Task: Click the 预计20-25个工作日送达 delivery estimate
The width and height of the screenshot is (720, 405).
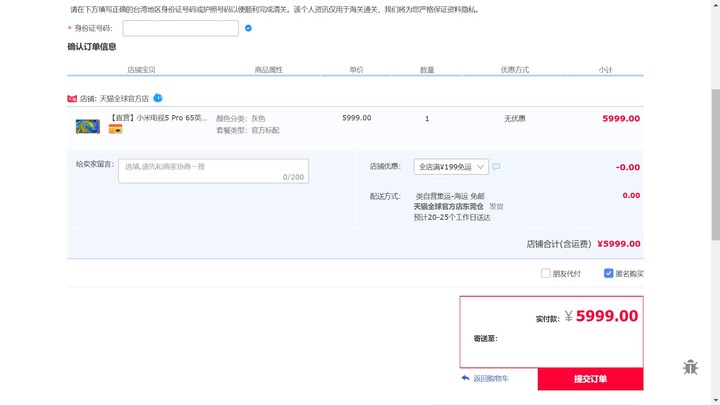Action: (x=452, y=218)
